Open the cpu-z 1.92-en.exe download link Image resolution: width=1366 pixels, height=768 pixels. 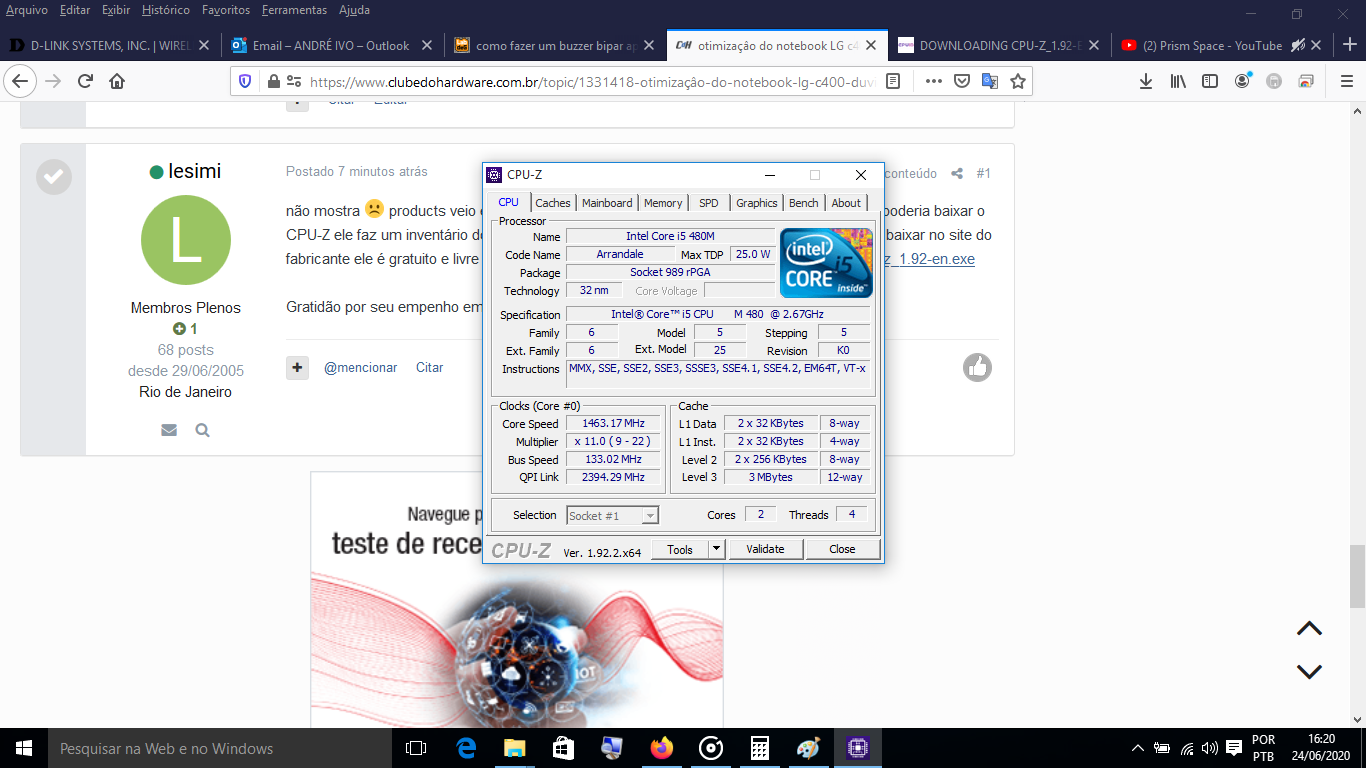(x=928, y=259)
